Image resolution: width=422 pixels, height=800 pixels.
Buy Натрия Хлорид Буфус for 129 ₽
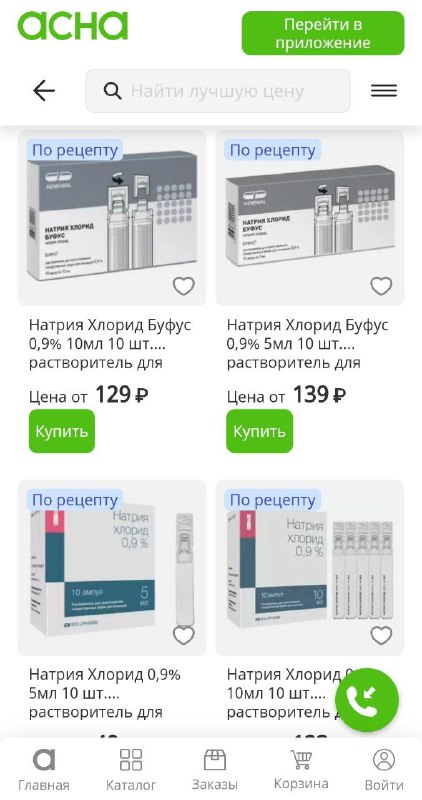click(62, 431)
